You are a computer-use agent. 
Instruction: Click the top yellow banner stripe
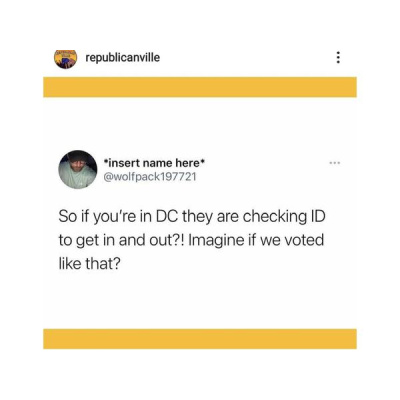click(x=200, y=87)
